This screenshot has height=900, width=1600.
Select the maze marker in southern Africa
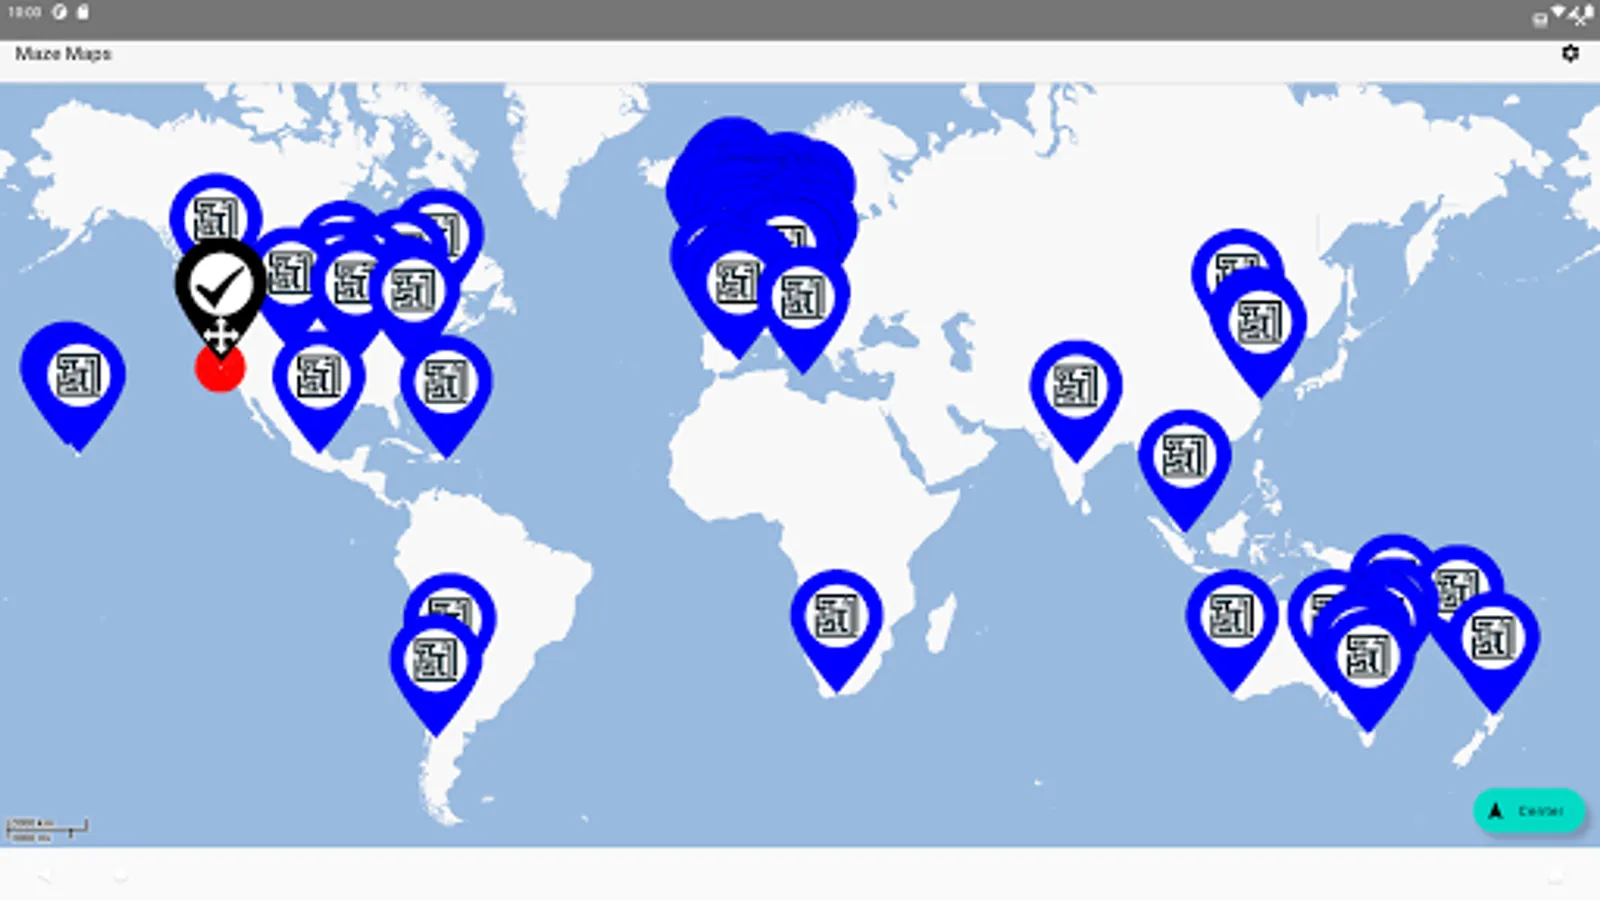point(837,617)
